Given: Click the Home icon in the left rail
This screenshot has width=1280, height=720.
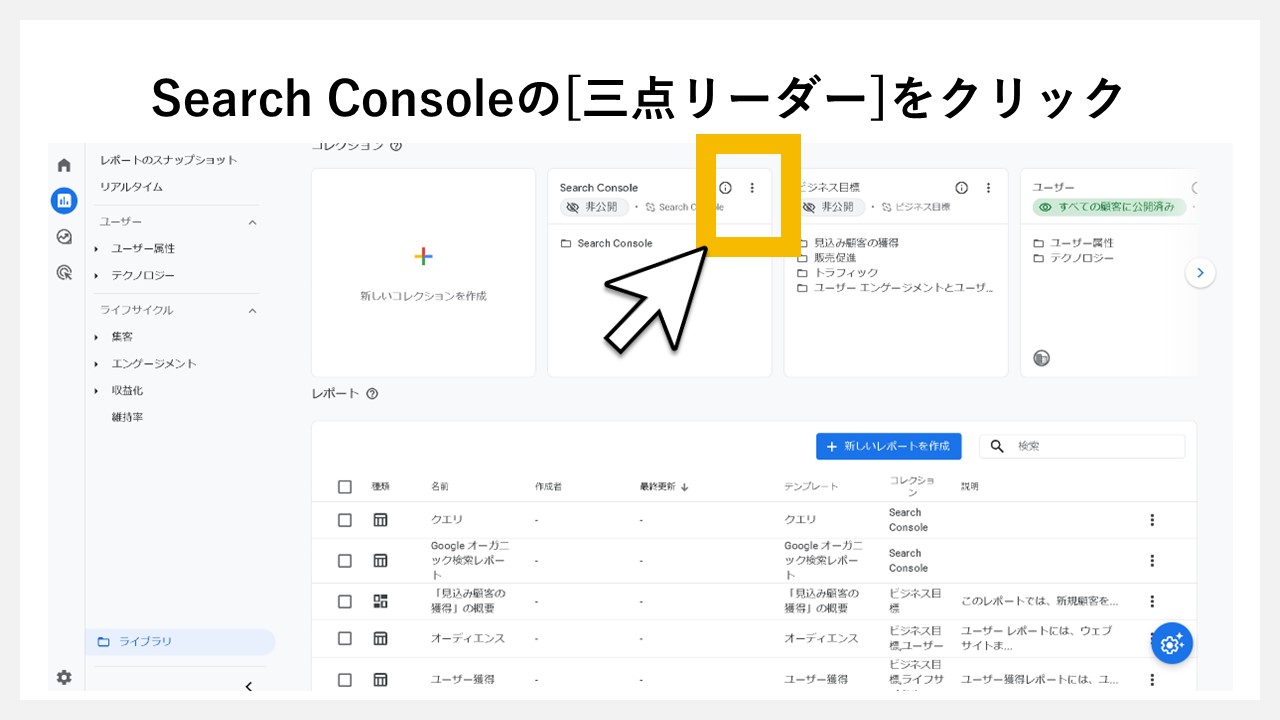Looking at the screenshot, I should pyautogui.click(x=64, y=165).
